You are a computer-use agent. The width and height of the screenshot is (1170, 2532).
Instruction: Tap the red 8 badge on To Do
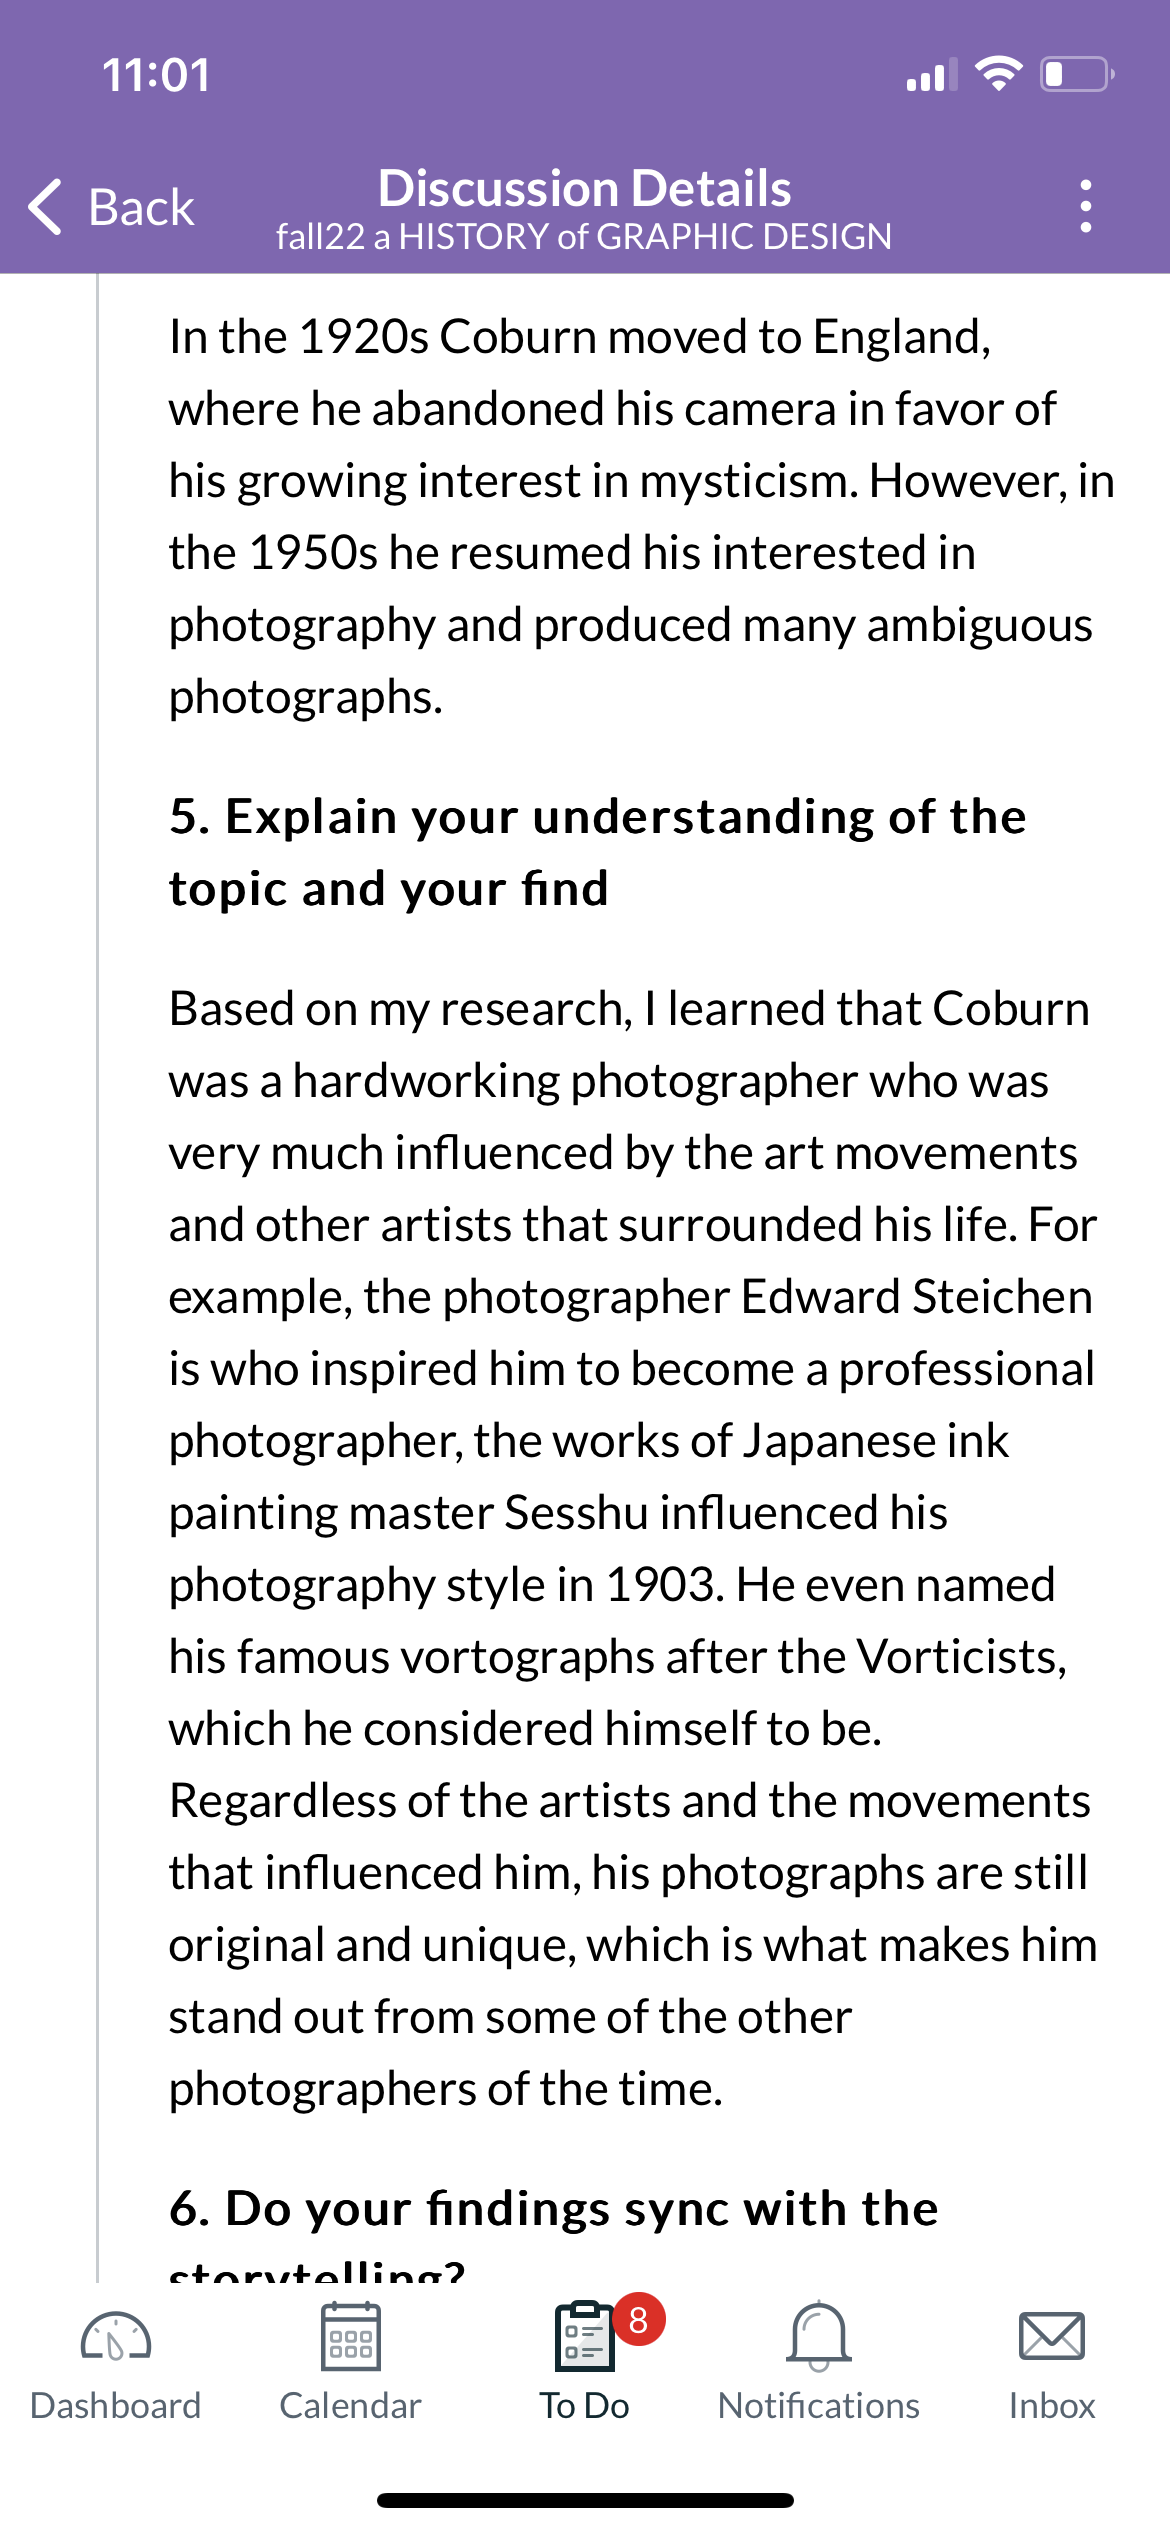point(639,2319)
